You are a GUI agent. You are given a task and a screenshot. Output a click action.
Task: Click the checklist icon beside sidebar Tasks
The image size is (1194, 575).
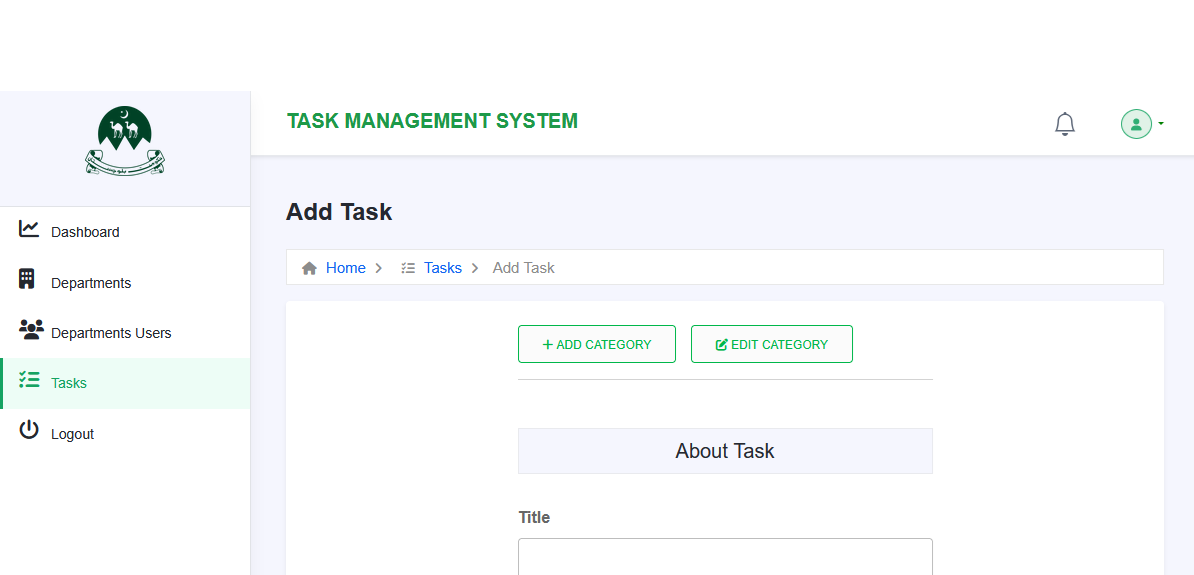pyautogui.click(x=29, y=380)
